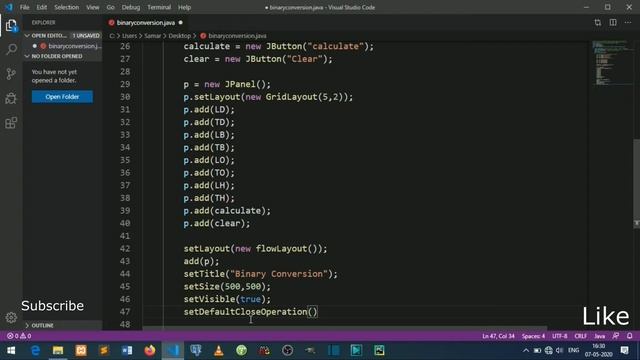640x360 pixels.
Task: Click the p.add(calculate); line
Action: (x=227, y=211)
